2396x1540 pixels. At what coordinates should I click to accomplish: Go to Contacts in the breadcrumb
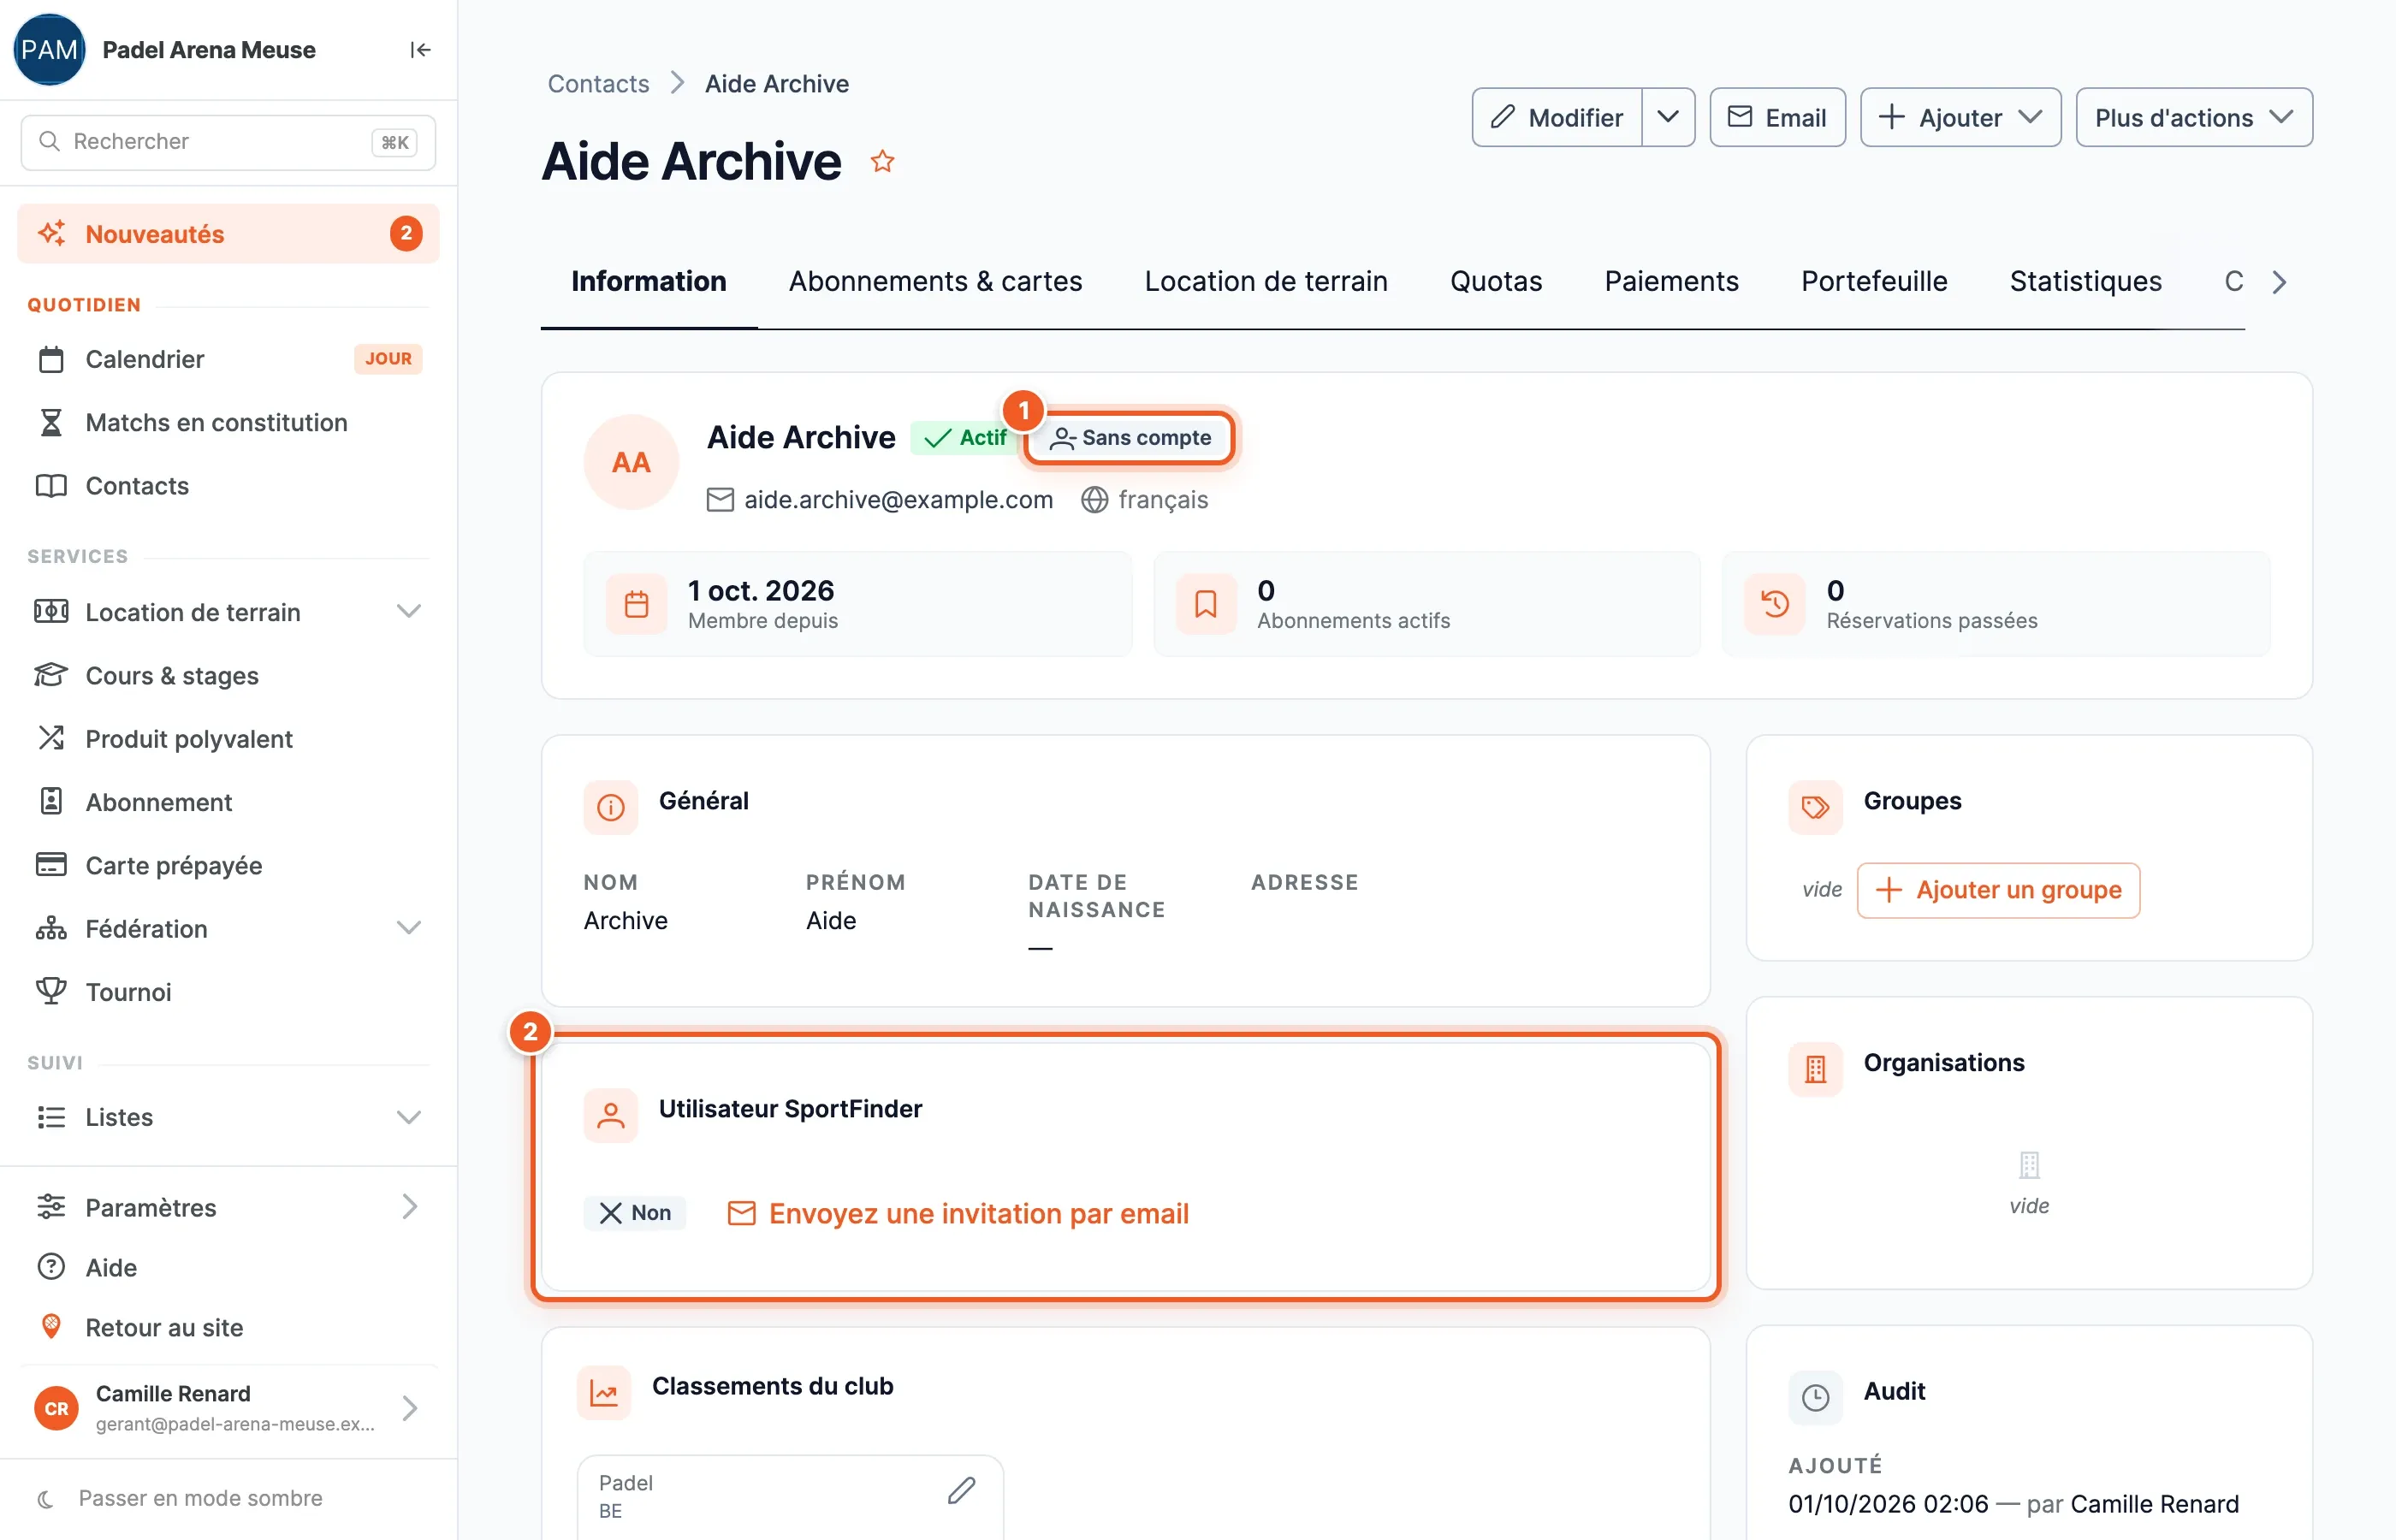pos(598,83)
